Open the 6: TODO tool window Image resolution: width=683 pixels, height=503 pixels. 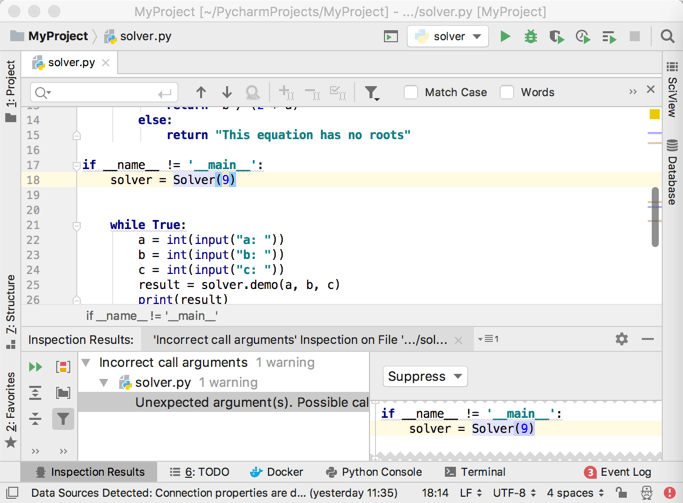199,472
